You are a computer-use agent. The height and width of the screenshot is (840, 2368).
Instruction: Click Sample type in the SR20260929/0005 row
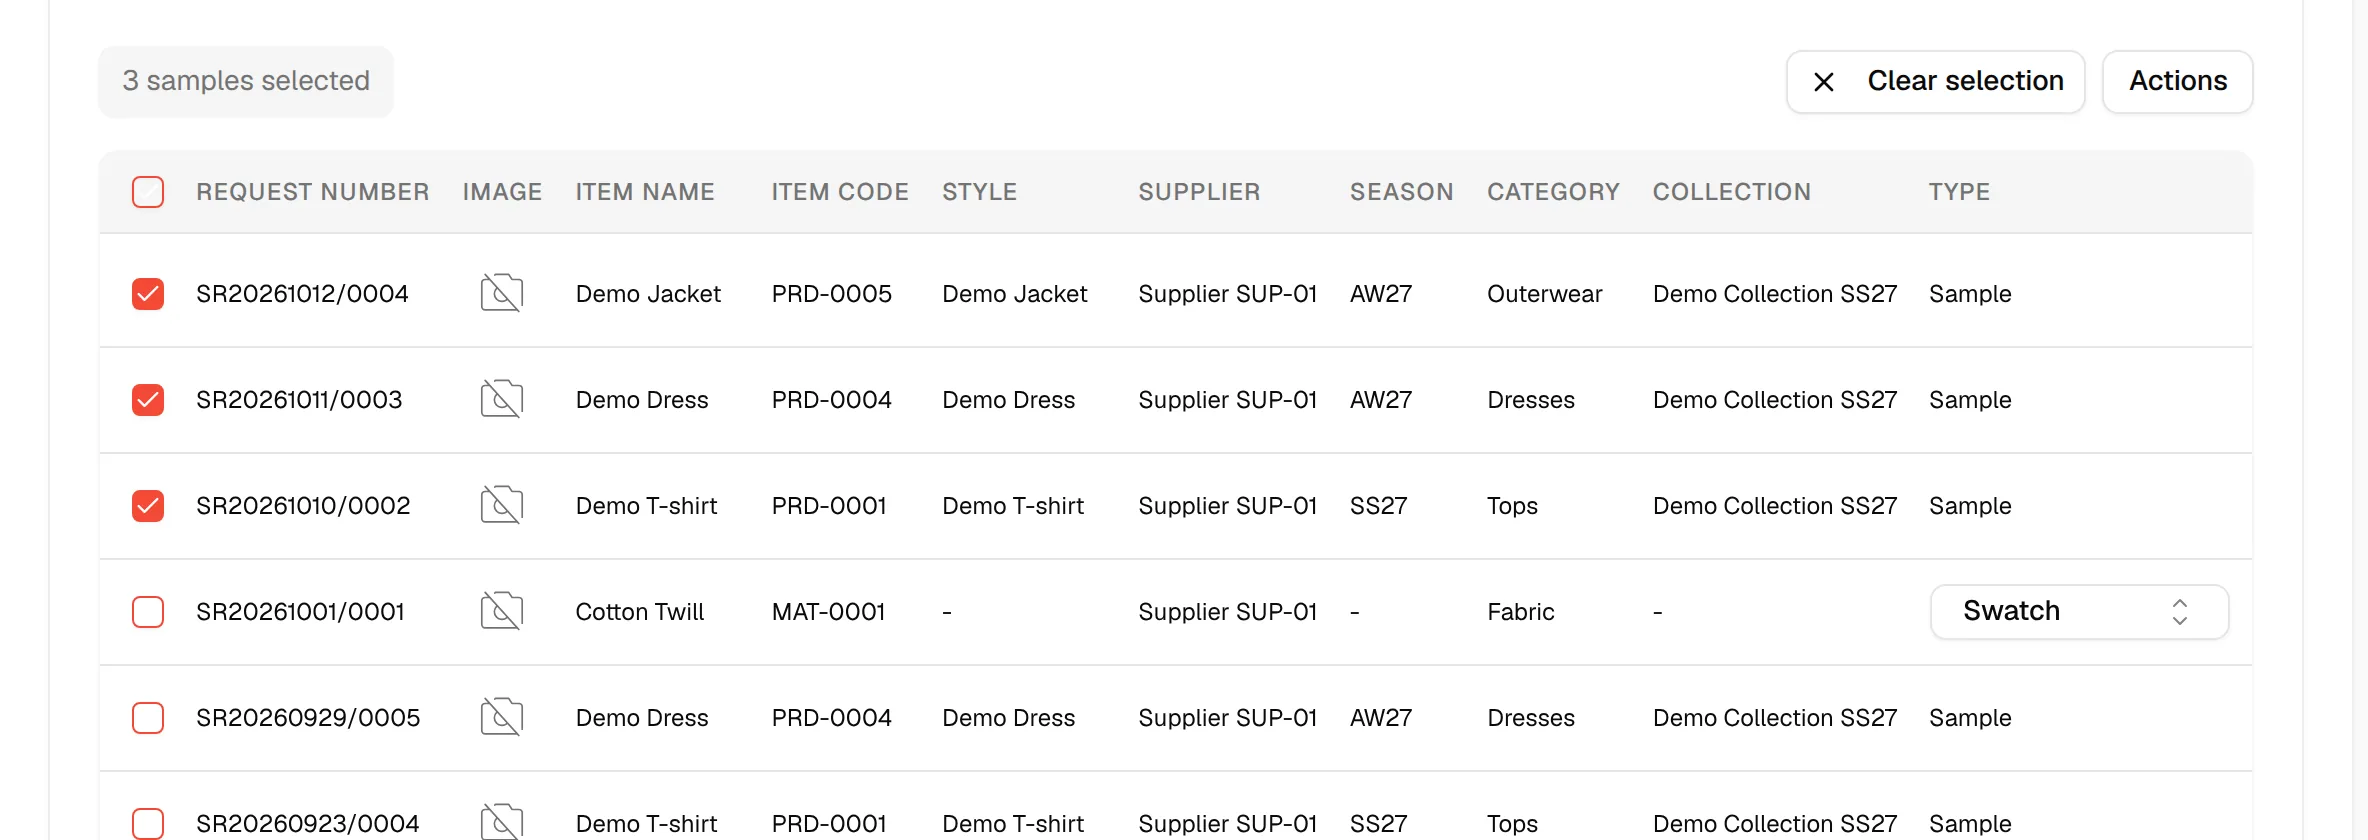(1970, 718)
